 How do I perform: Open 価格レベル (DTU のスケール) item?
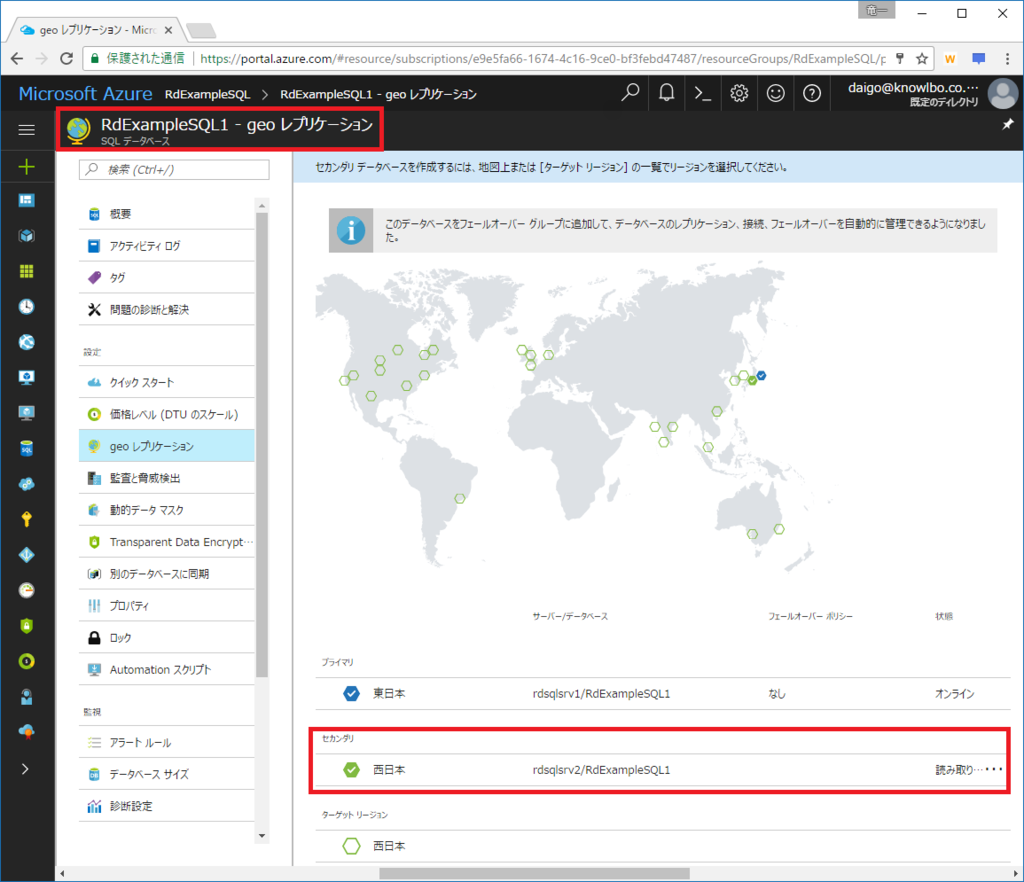(x=167, y=415)
